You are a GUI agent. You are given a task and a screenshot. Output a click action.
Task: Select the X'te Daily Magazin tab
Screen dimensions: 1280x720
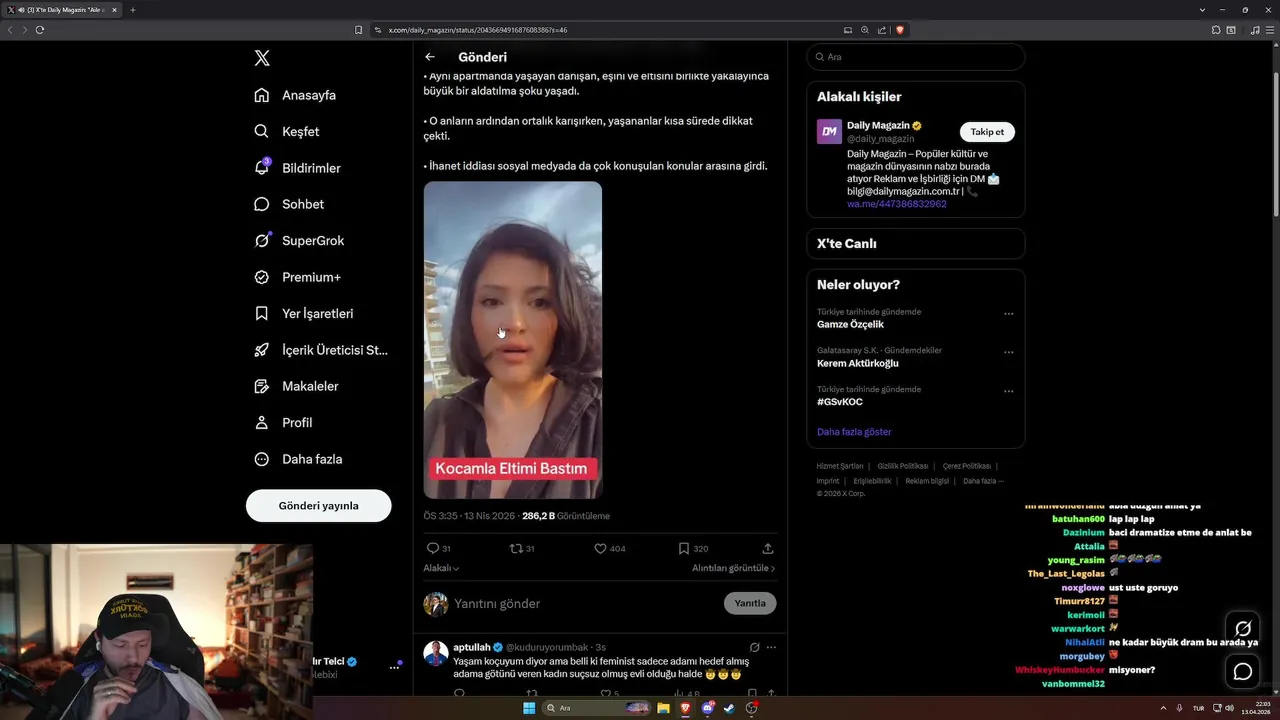(x=63, y=10)
